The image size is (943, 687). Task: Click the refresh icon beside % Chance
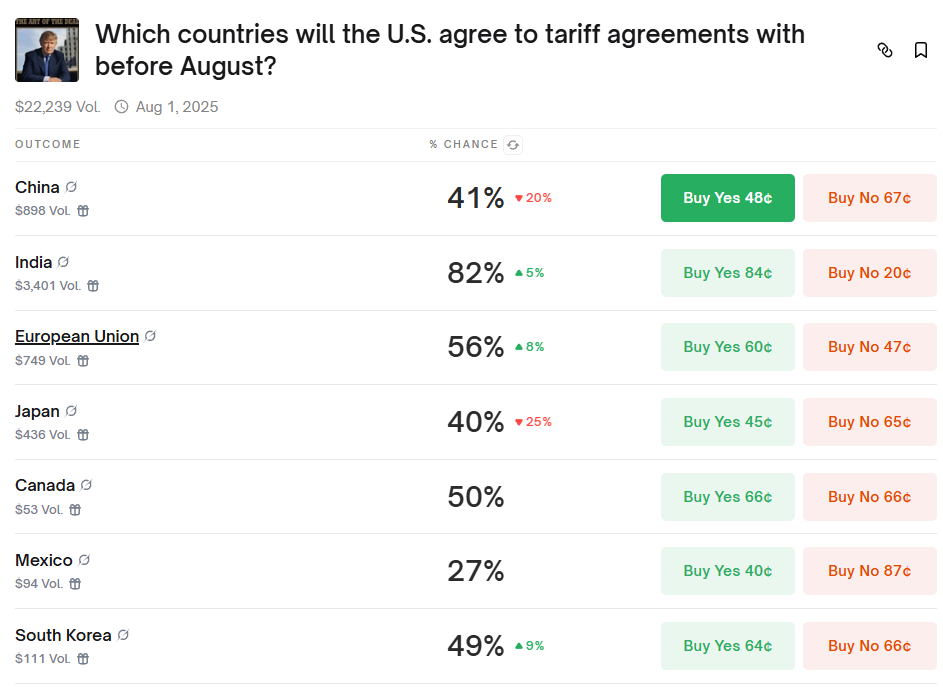[x=513, y=145]
